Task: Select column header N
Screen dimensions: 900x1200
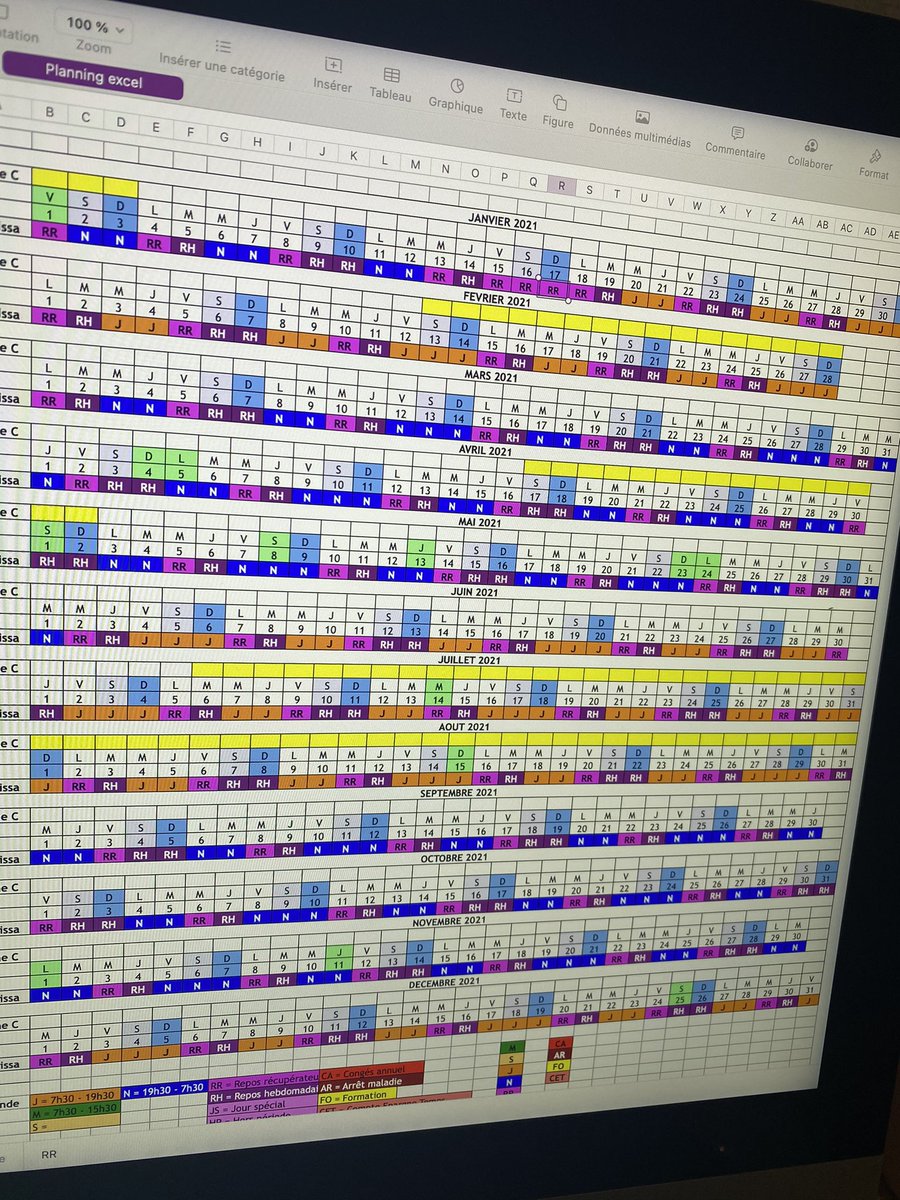Action: pos(444,168)
